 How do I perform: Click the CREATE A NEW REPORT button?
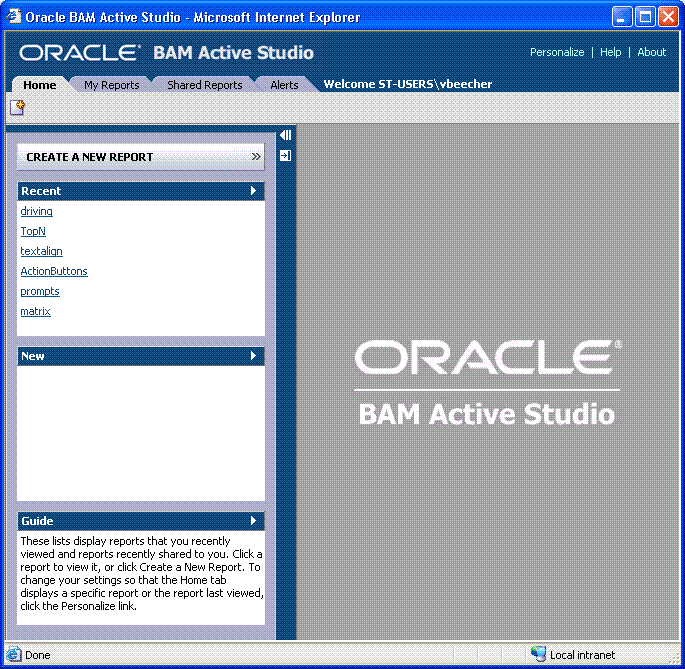[141, 156]
